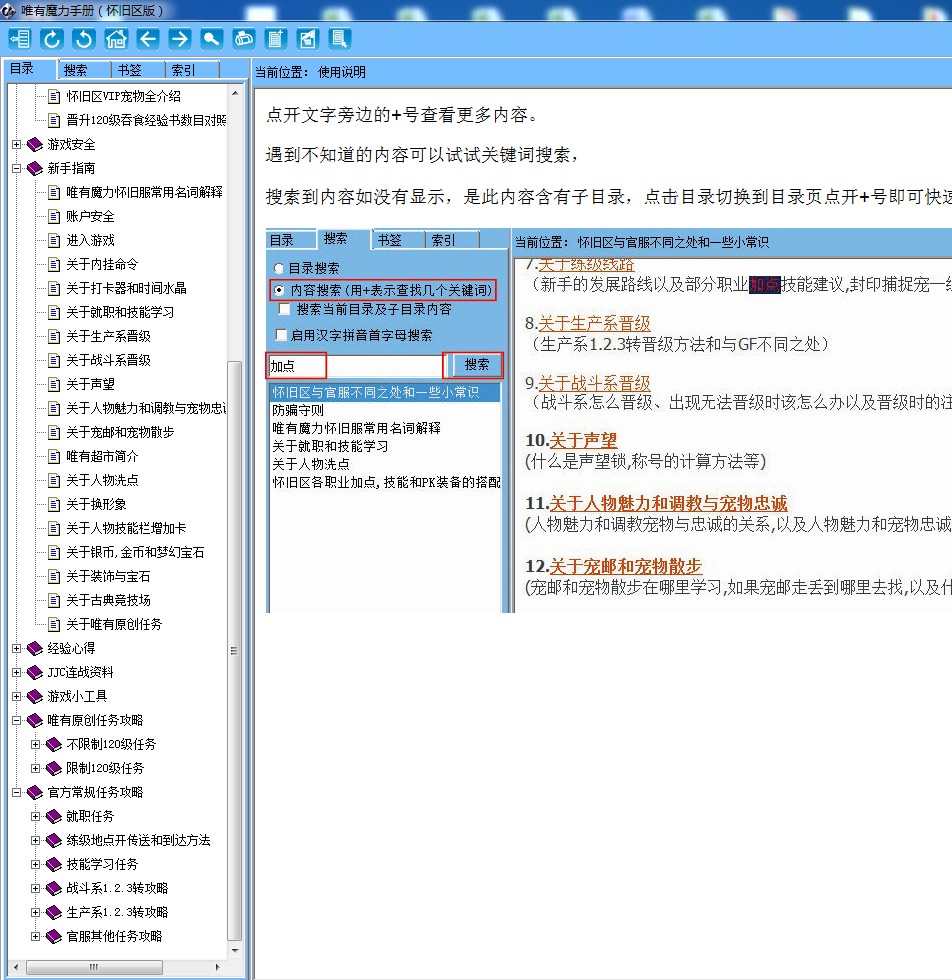Expand the 游戏安全 tree node
This screenshot has width=952, height=980.
point(17,145)
